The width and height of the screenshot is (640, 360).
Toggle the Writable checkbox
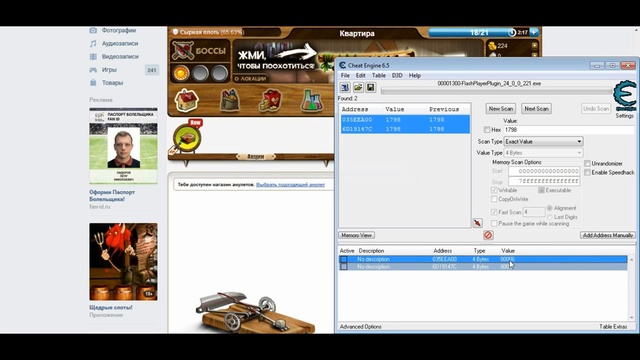(x=494, y=190)
